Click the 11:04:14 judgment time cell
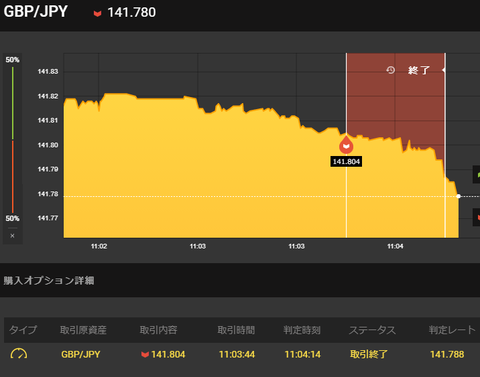This screenshot has height=377, width=480. [x=302, y=354]
